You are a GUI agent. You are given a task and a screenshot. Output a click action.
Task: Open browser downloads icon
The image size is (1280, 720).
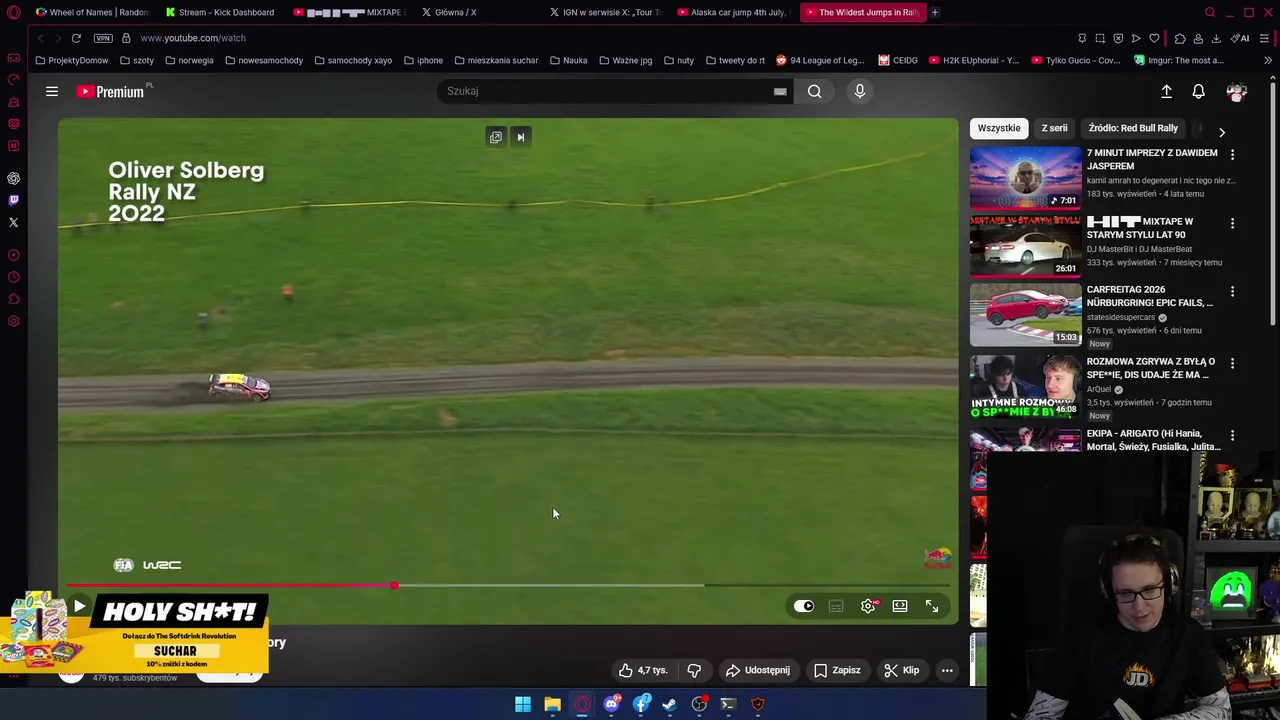point(1216,38)
